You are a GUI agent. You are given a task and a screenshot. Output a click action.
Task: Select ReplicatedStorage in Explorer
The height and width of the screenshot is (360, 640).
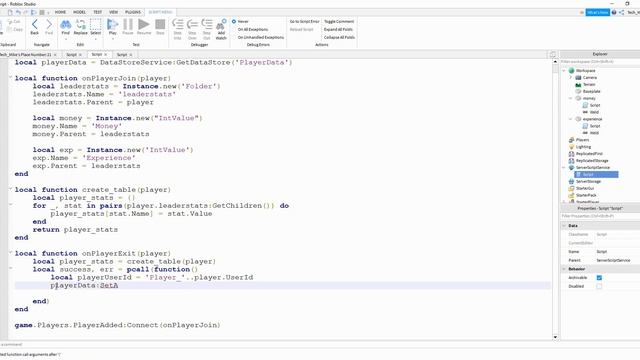coord(589,161)
